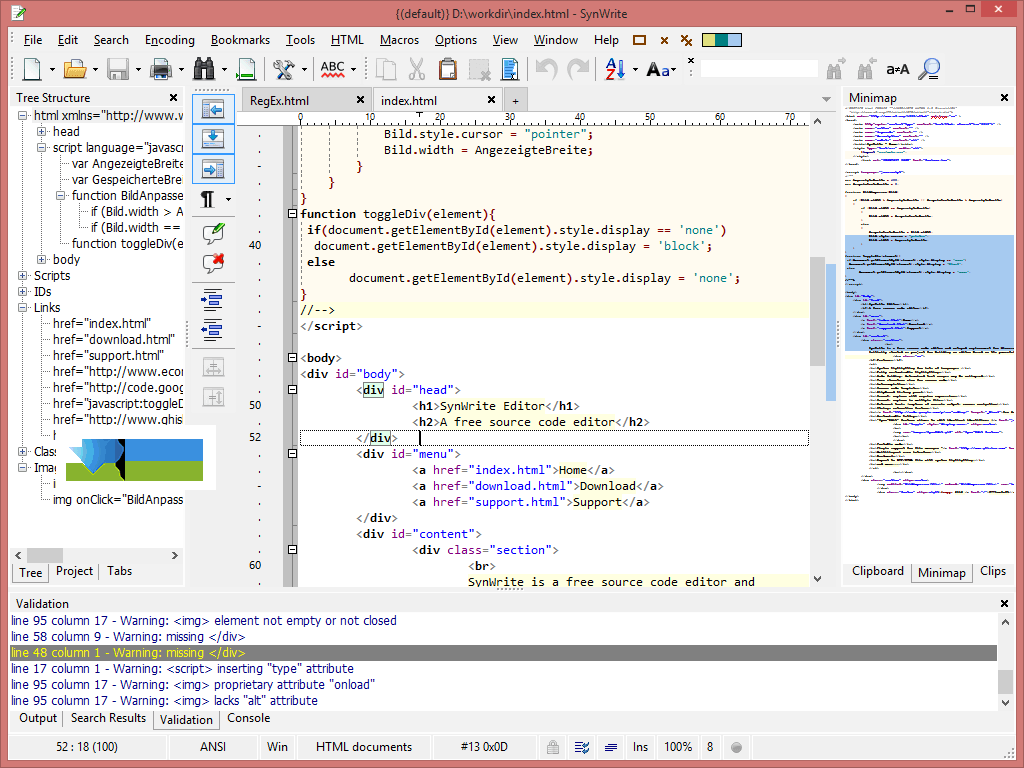This screenshot has width=1024, height=768.
Task: Close the Validation panel
Action: point(1004,603)
